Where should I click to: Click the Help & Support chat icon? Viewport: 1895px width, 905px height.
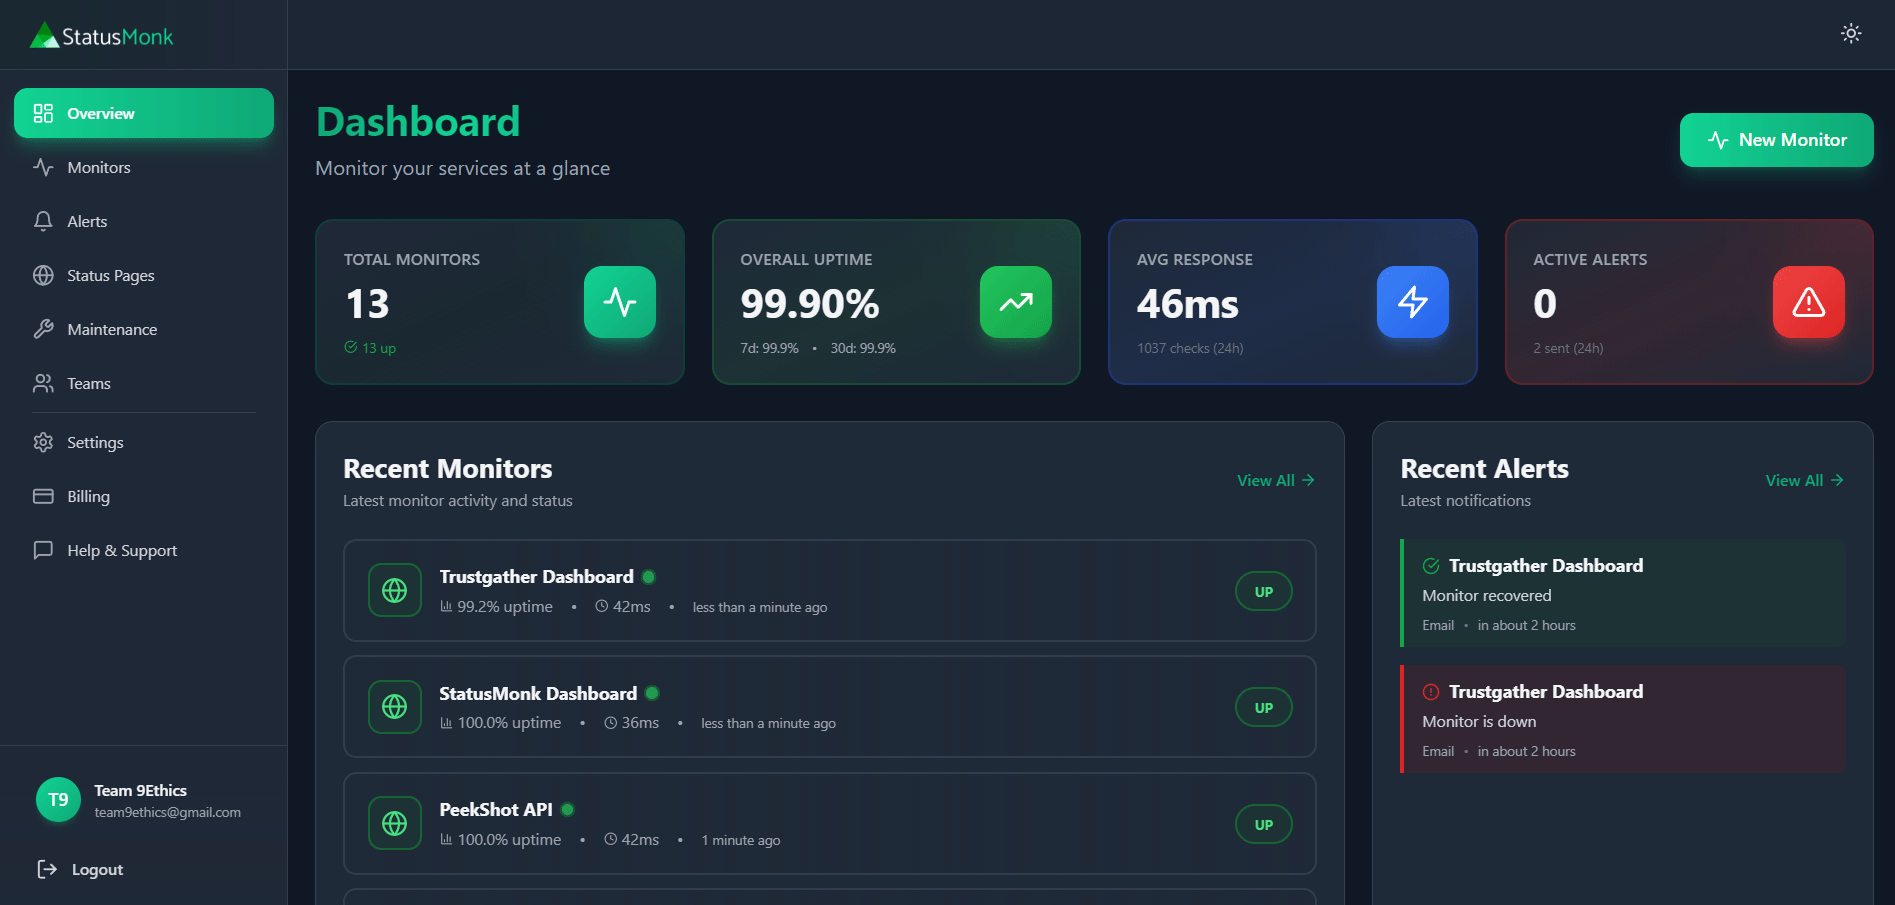pyautogui.click(x=43, y=550)
